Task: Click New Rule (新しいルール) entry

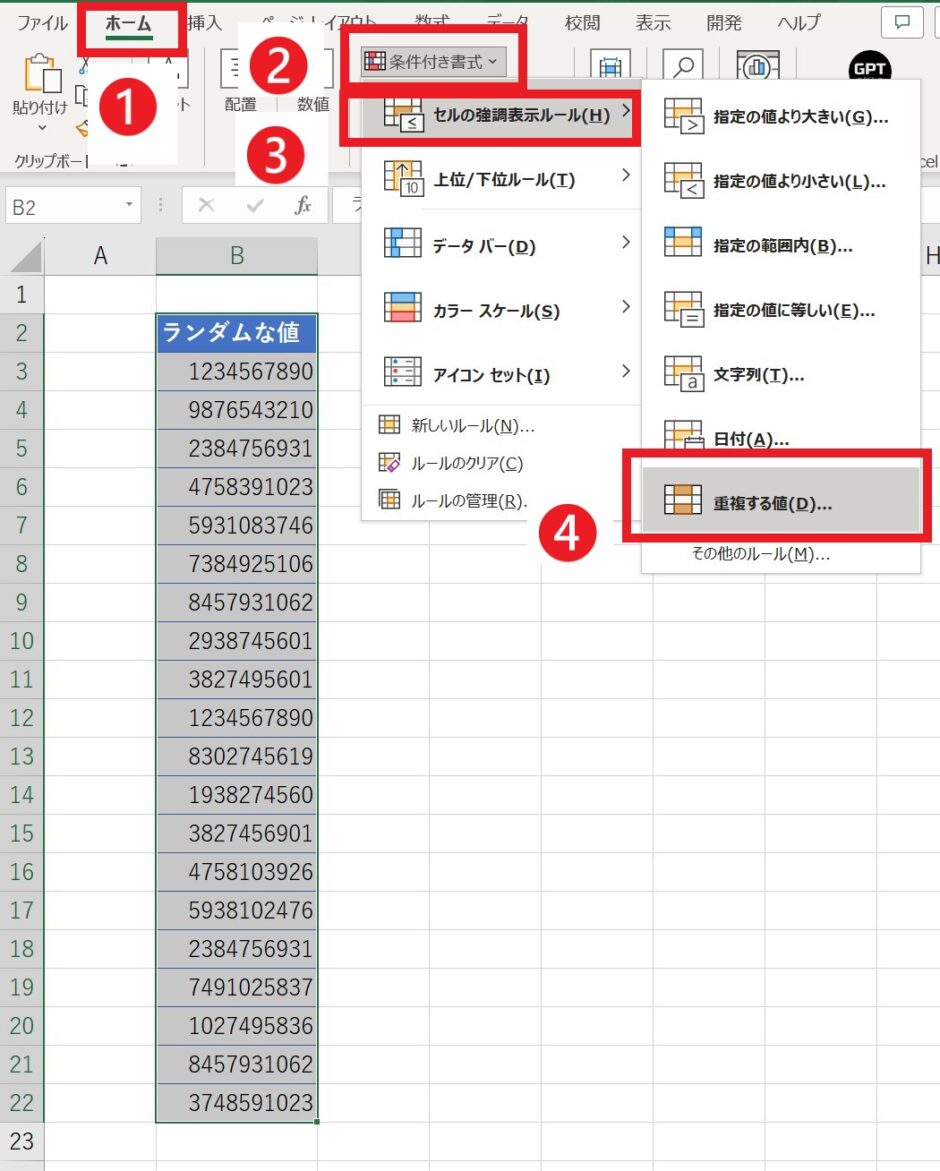Action: point(472,426)
